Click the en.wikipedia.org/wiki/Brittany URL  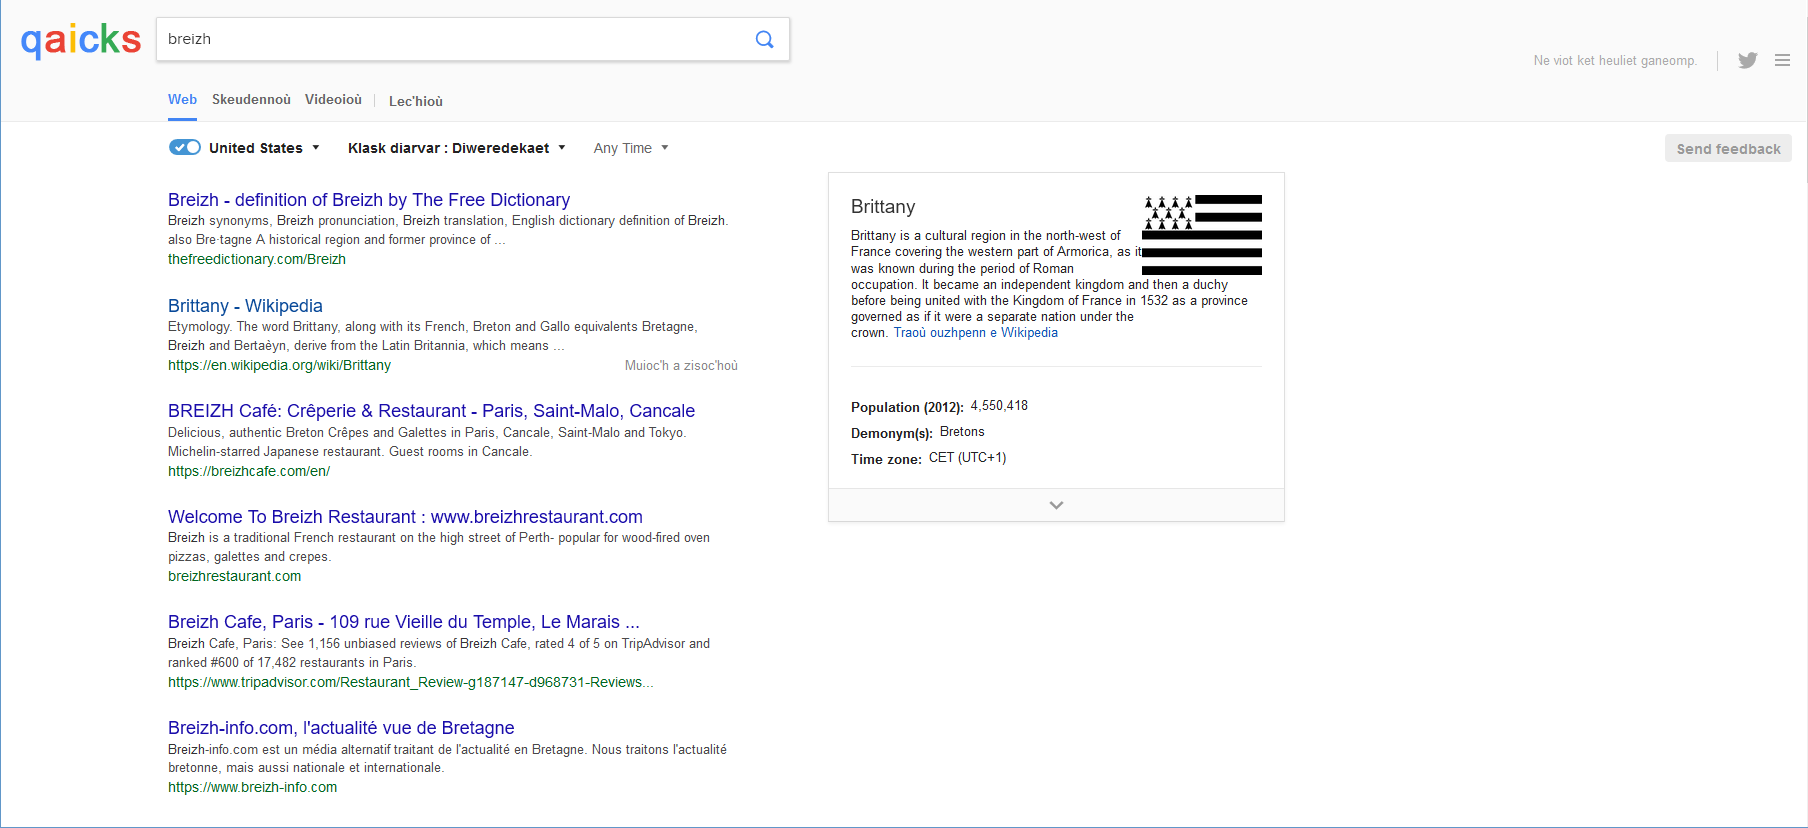(x=279, y=365)
